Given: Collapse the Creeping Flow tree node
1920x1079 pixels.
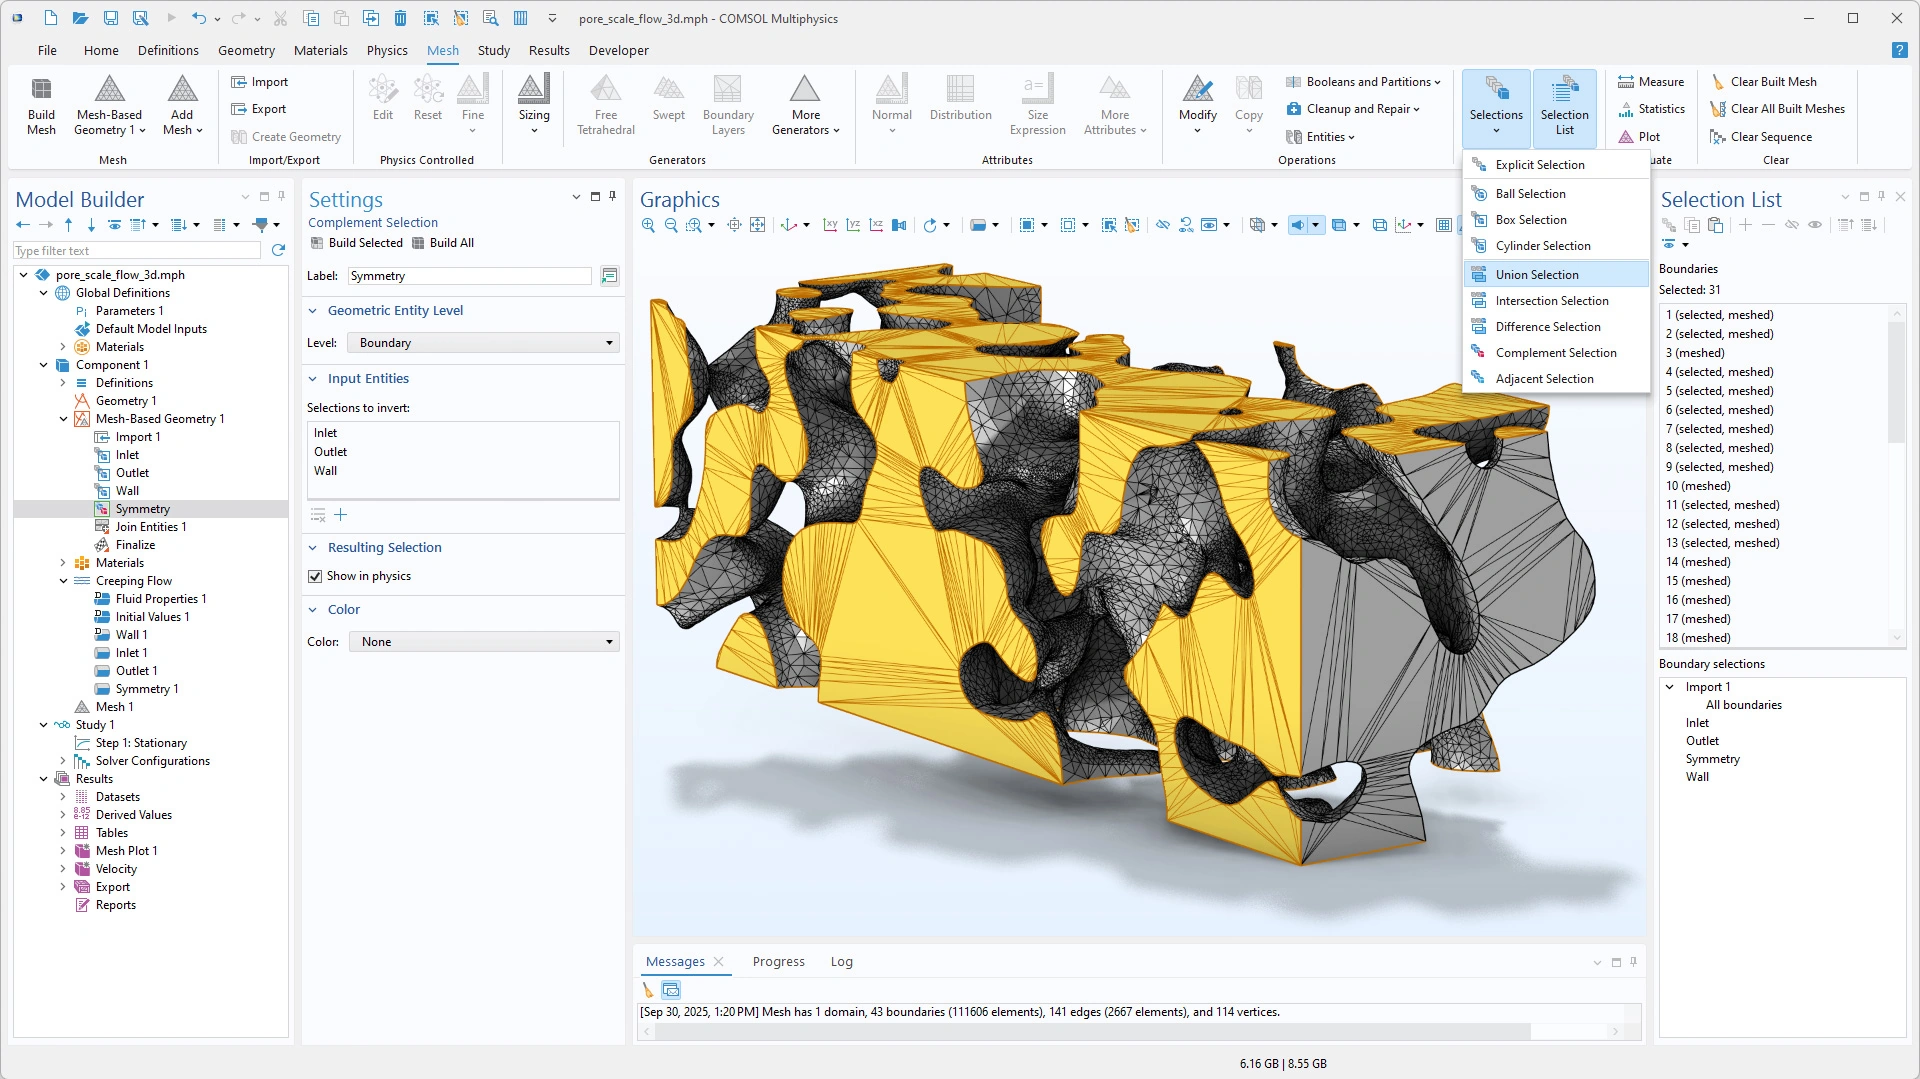Looking at the screenshot, I should coord(63,581).
